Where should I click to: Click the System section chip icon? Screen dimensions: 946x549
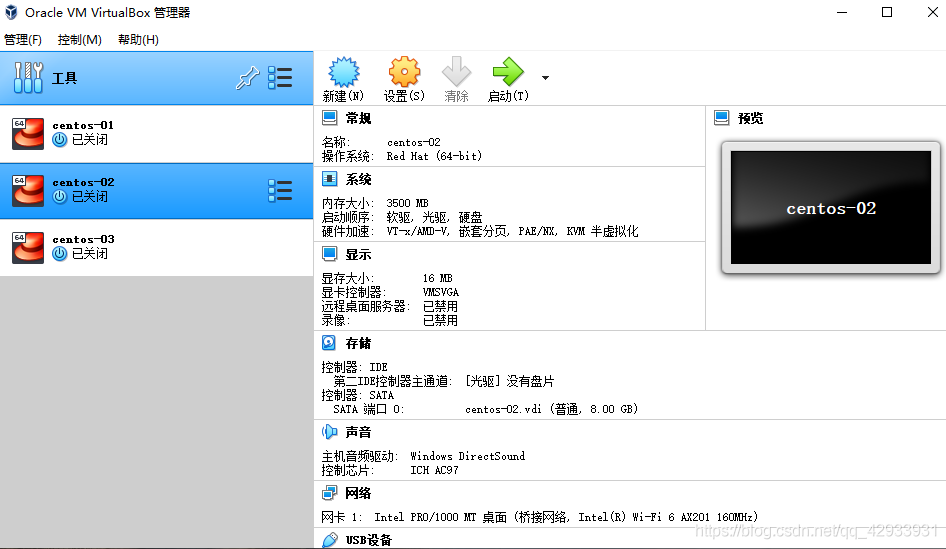(x=329, y=179)
